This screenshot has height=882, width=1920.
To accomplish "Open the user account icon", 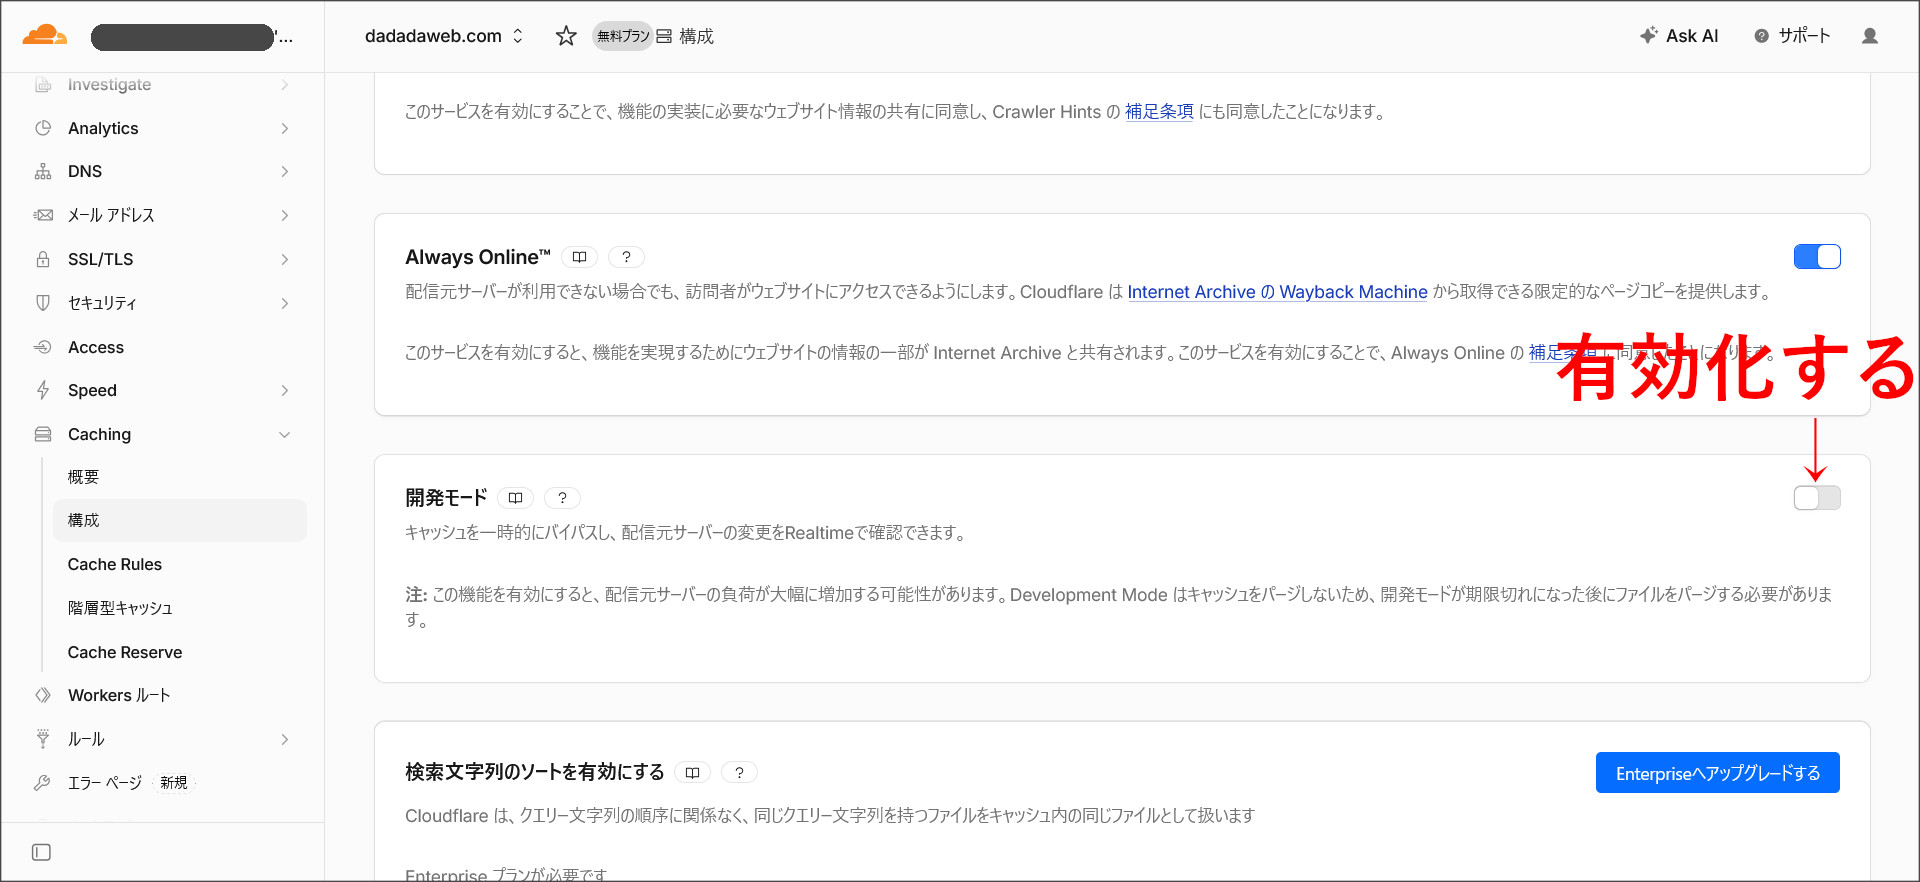I will point(1869,36).
